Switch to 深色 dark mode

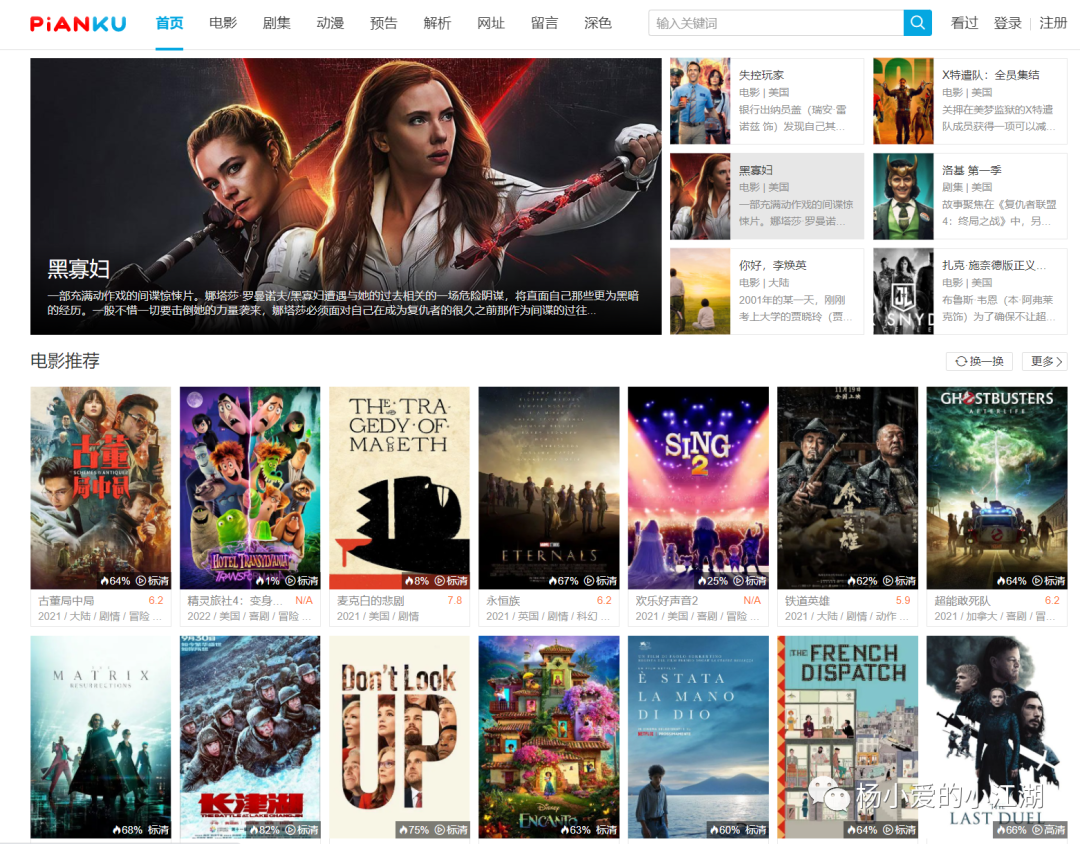pos(598,23)
